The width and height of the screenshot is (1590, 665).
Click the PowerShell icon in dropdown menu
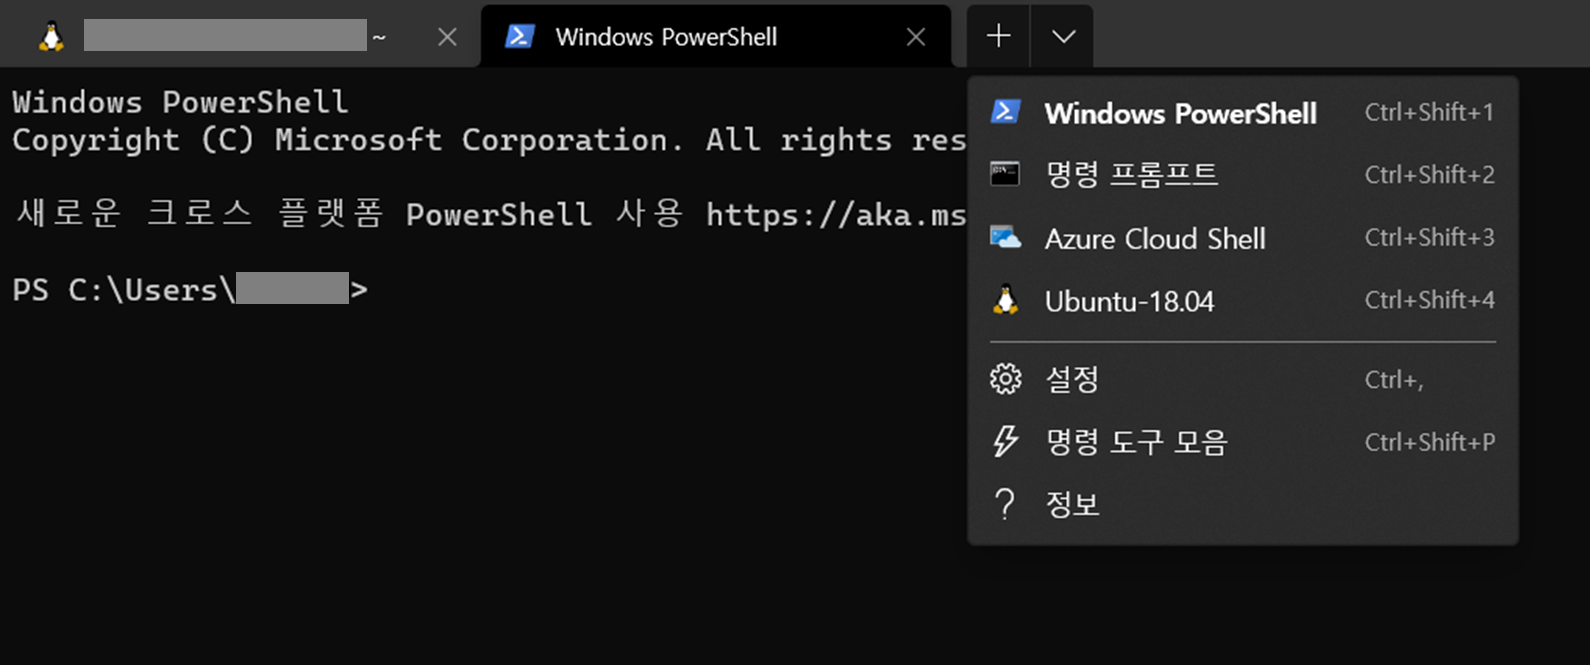[1005, 112]
